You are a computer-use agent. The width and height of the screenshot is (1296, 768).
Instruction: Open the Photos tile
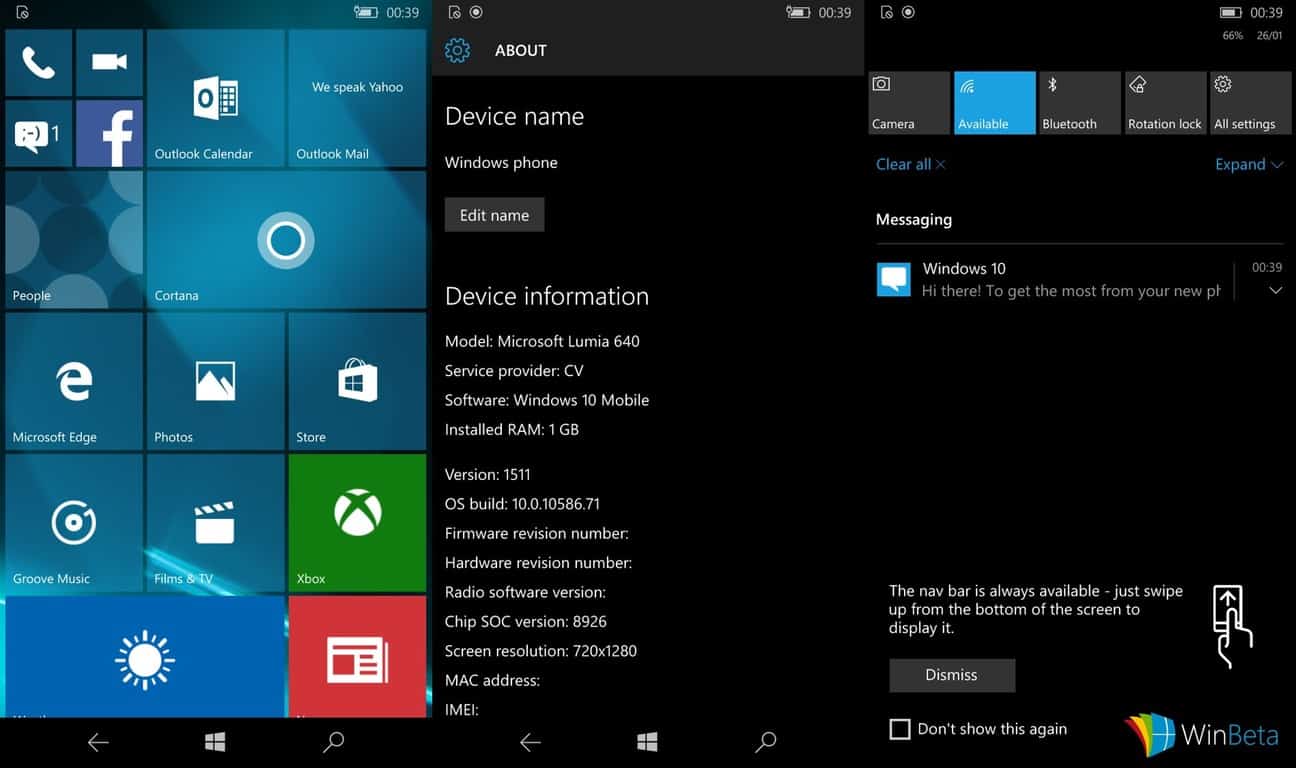point(215,380)
